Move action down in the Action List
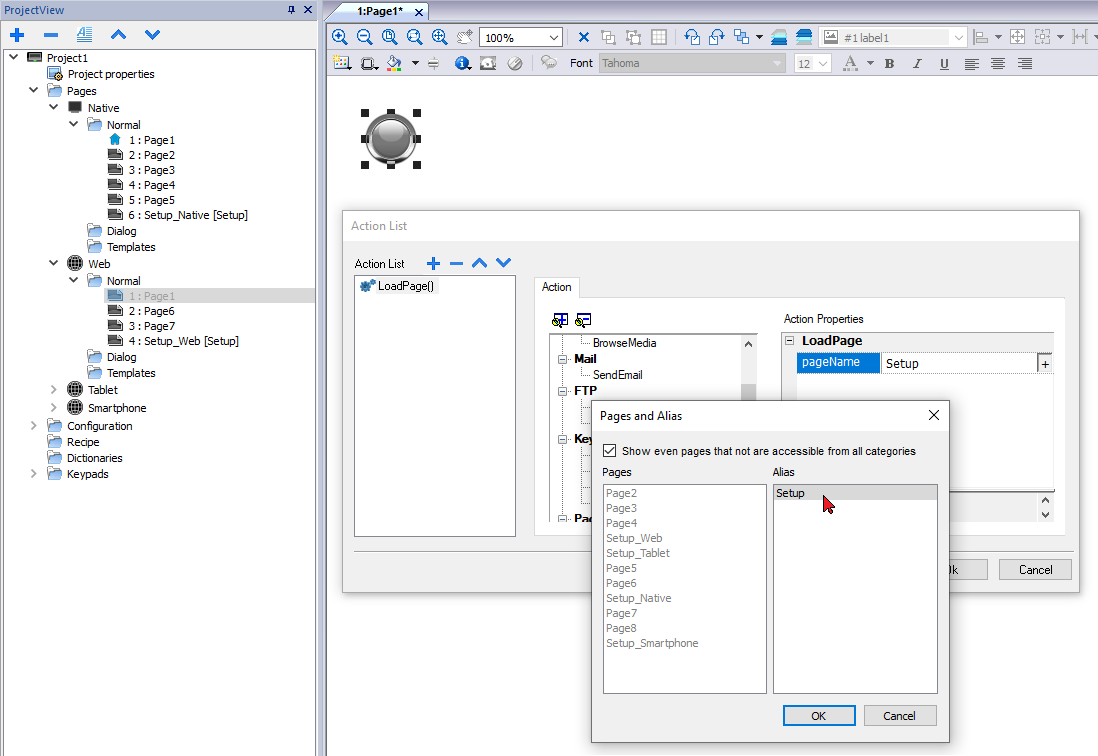Screen dimensions: 1098x756 click(504, 263)
